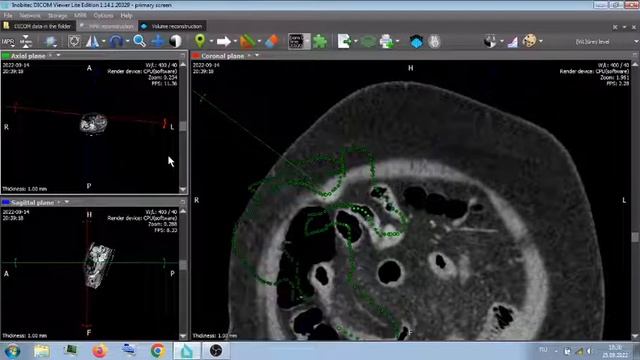Click the flip/mirror triangles tool
Viewport: 640px width, 360px height.
click(92, 41)
